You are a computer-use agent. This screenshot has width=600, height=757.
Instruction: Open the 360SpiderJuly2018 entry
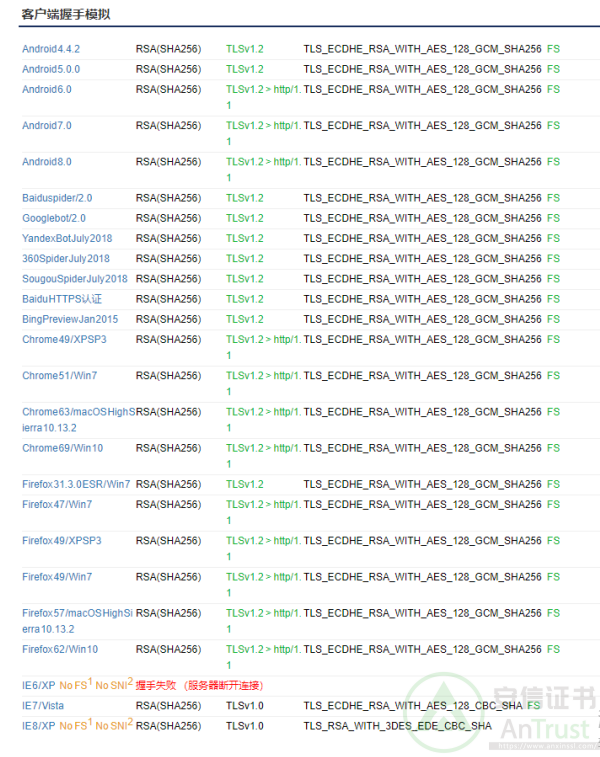coord(66,258)
